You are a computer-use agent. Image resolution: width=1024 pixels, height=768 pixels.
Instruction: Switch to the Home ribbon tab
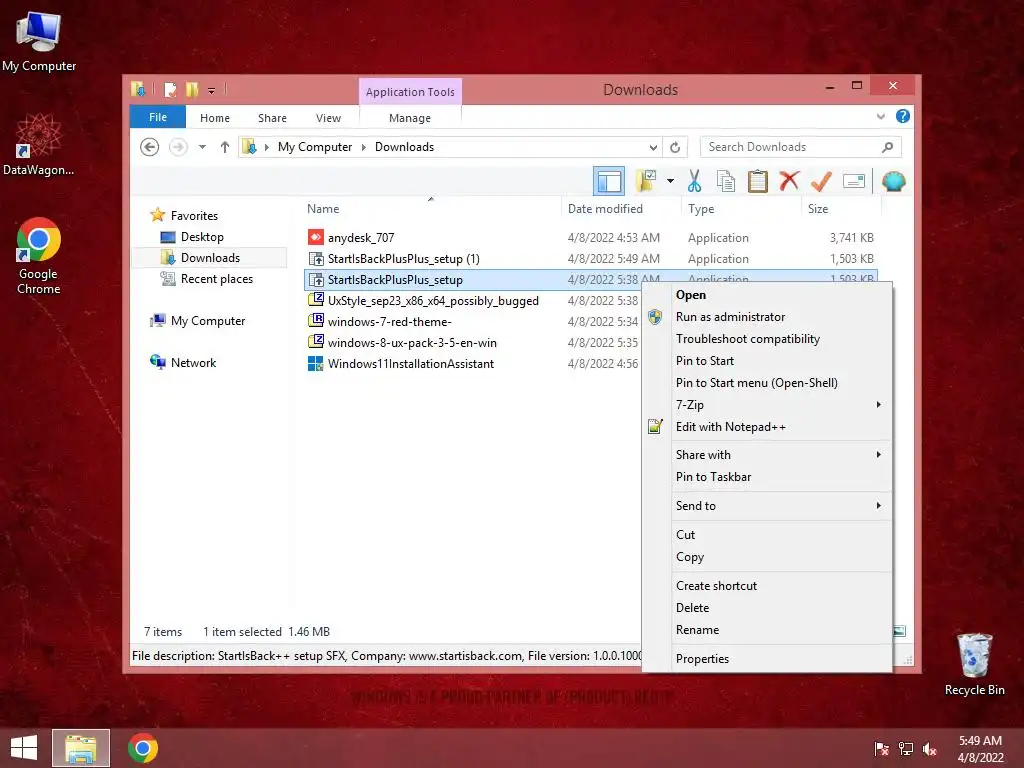click(215, 118)
